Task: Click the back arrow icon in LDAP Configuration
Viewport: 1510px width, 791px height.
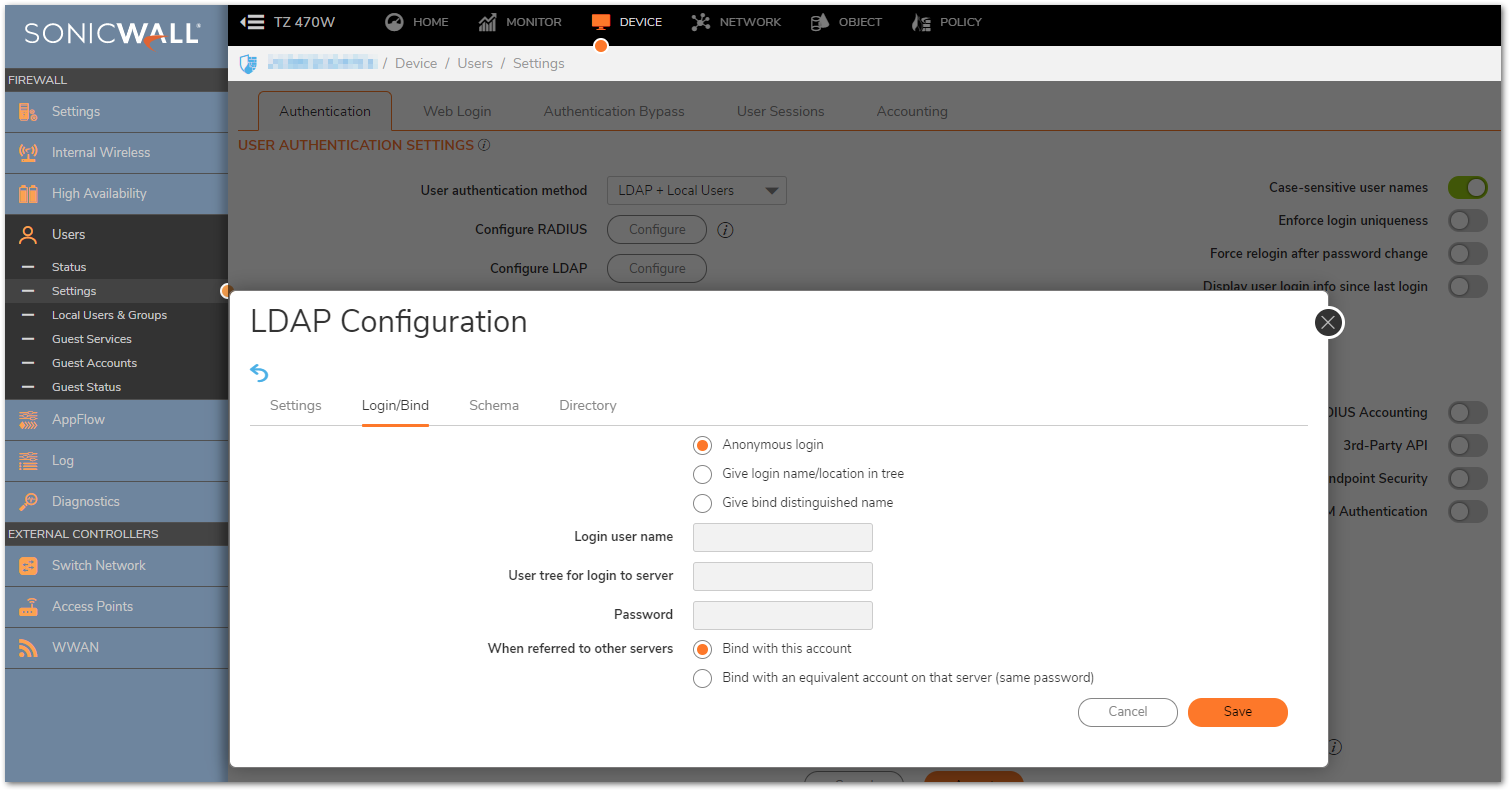Action: [x=259, y=373]
